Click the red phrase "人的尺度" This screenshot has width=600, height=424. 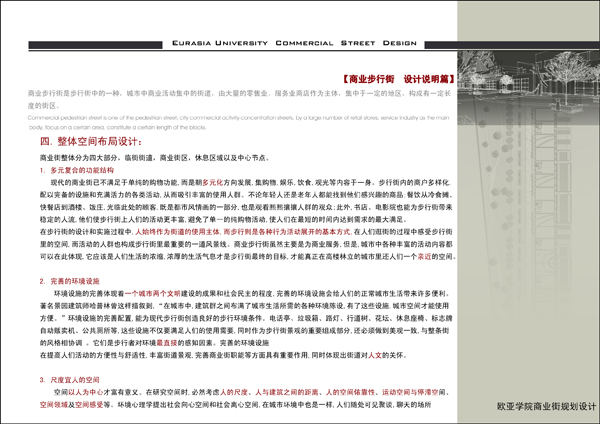pos(234,392)
